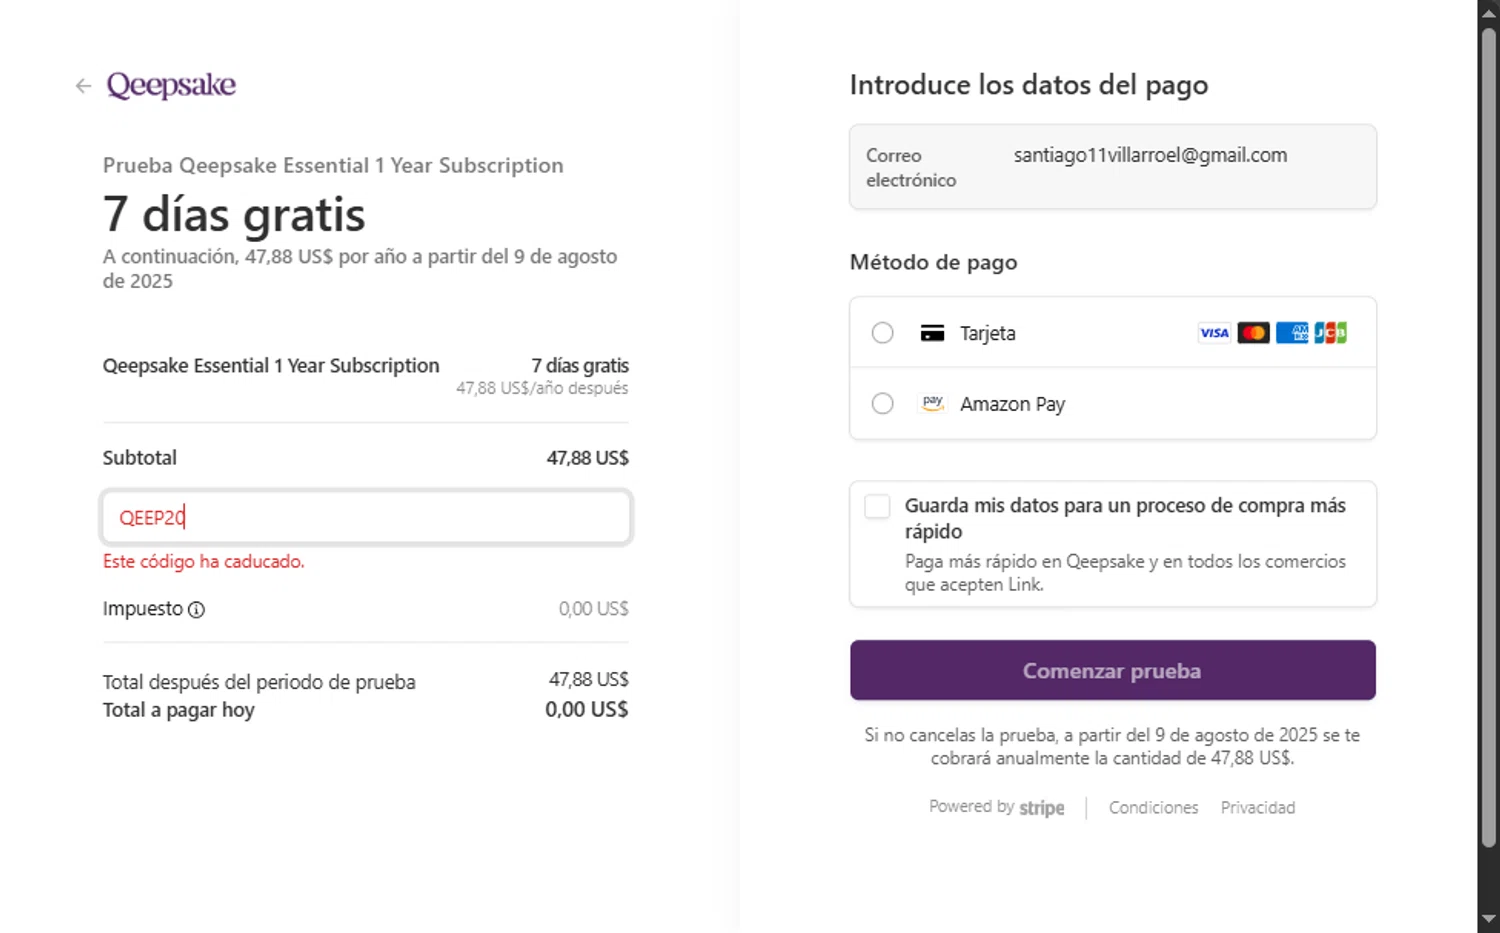Image resolution: width=1500 pixels, height=933 pixels.
Task: Select the Amazon Pay radio button
Action: click(x=882, y=403)
